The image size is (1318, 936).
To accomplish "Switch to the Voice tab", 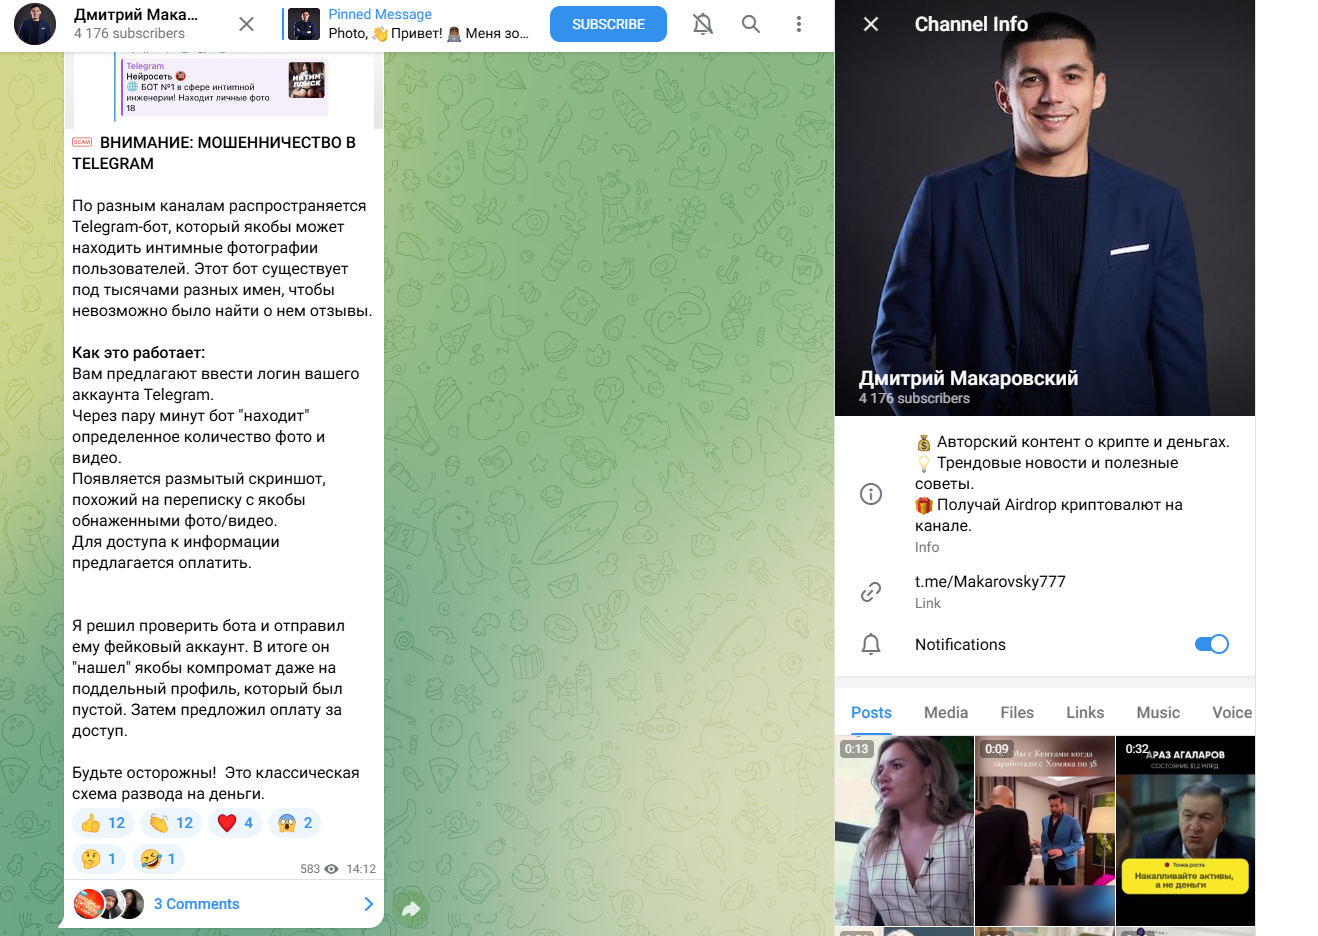I will tap(1232, 713).
